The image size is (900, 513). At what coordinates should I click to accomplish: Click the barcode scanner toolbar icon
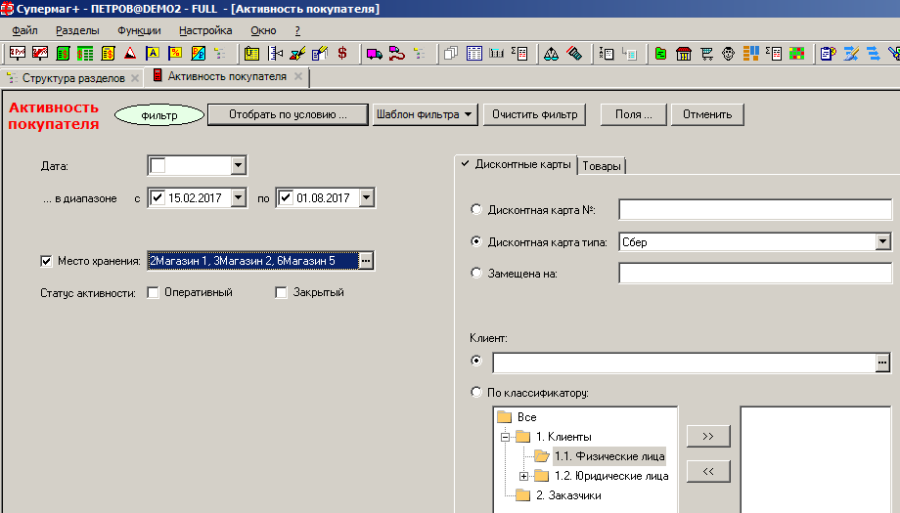[x=574, y=53]
